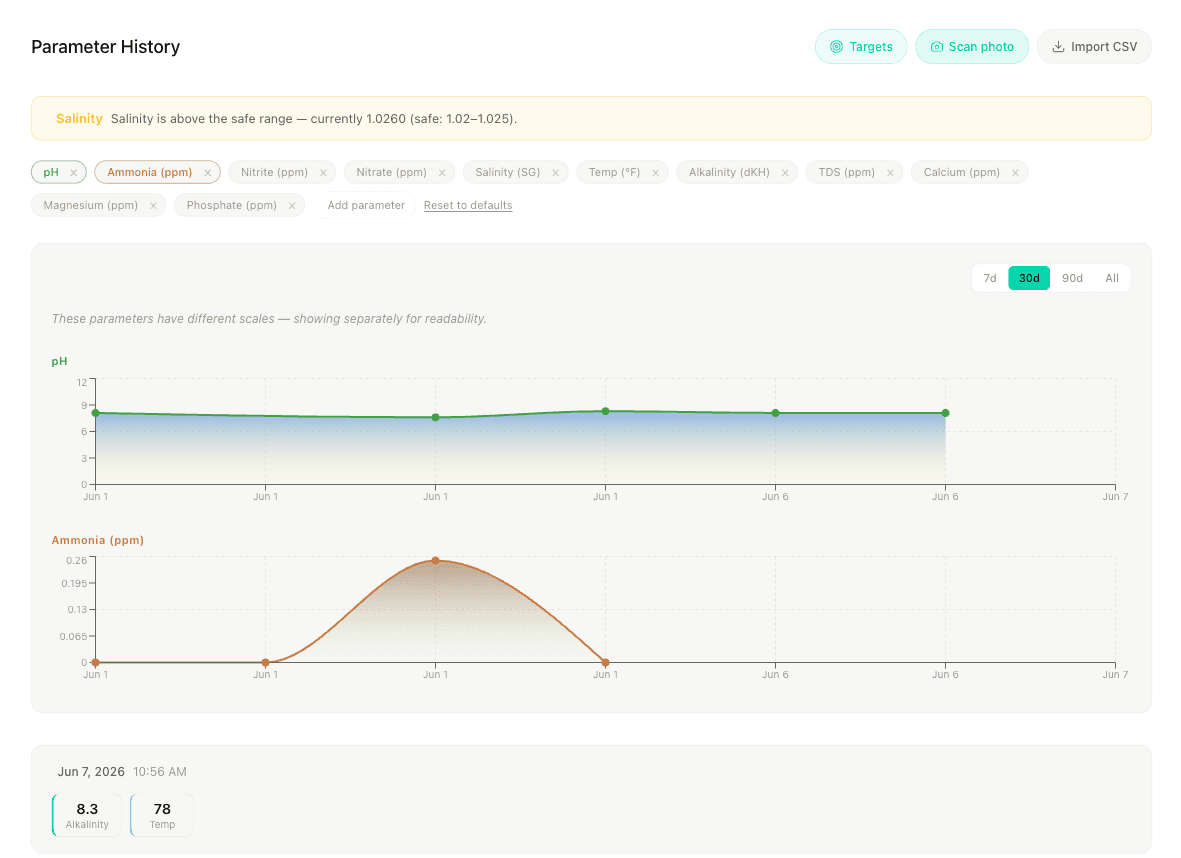Toggle the Calcium (ppm) parameter label
This screenshot has height=858, width=1181.
[x=962, y=173]
